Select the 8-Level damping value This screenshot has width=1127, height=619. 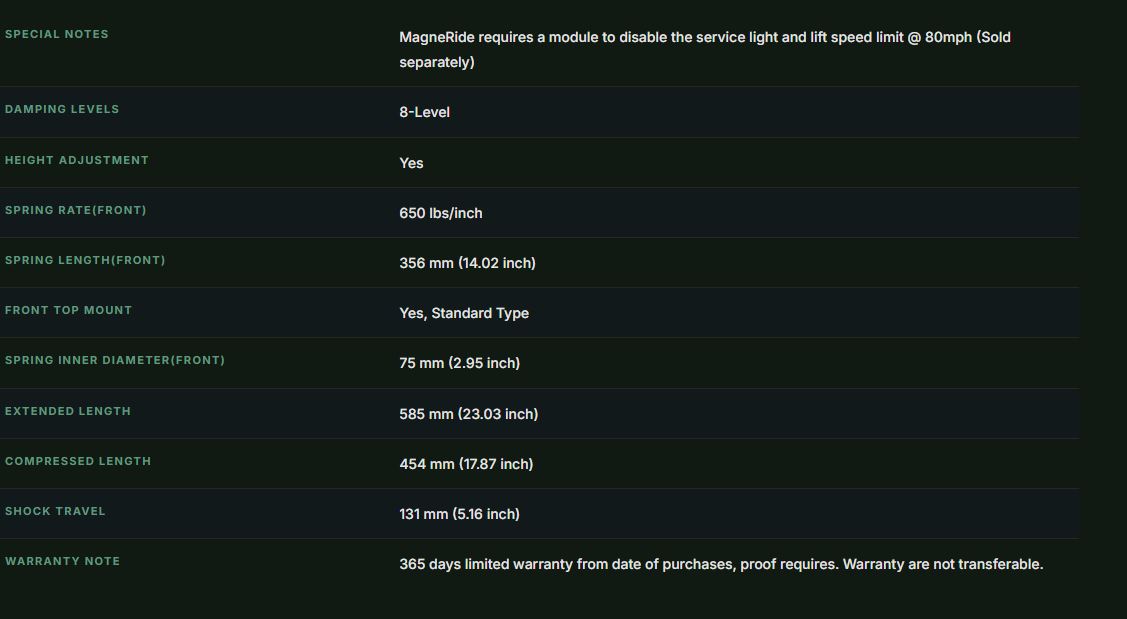click(x=424, y=112)
